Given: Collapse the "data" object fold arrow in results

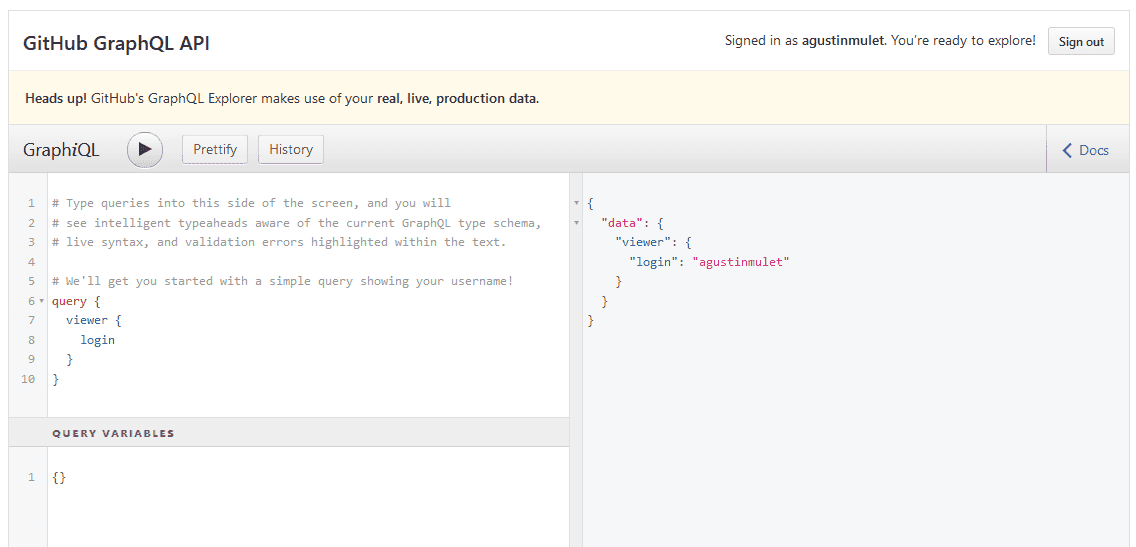Looking at the screenshot, I should [x=576, y=223].
